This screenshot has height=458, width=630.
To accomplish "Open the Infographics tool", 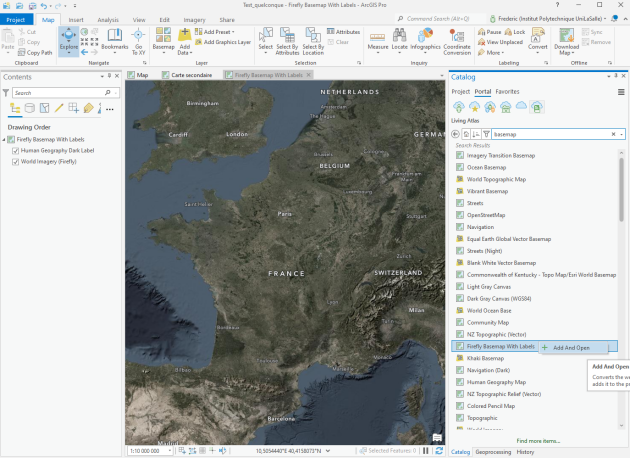I will (425, 41).
